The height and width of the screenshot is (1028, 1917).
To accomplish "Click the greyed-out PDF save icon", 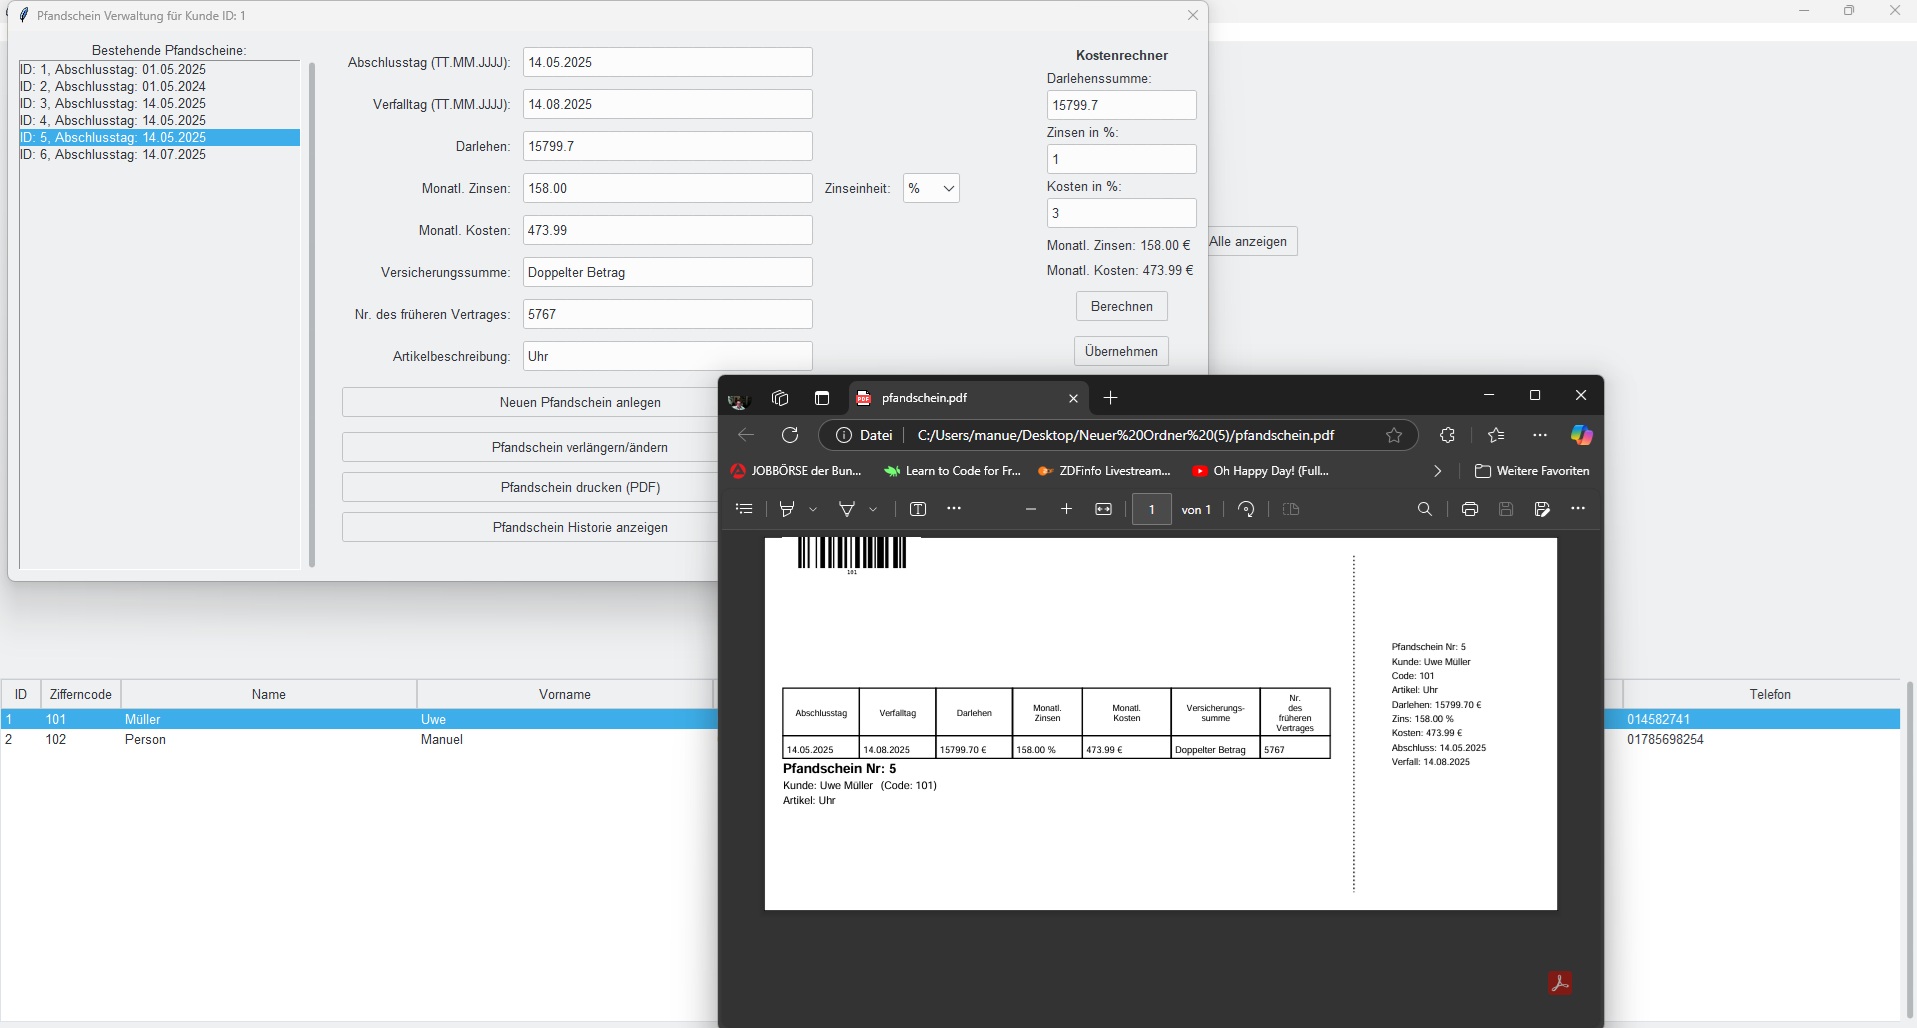I will 1506,509.
